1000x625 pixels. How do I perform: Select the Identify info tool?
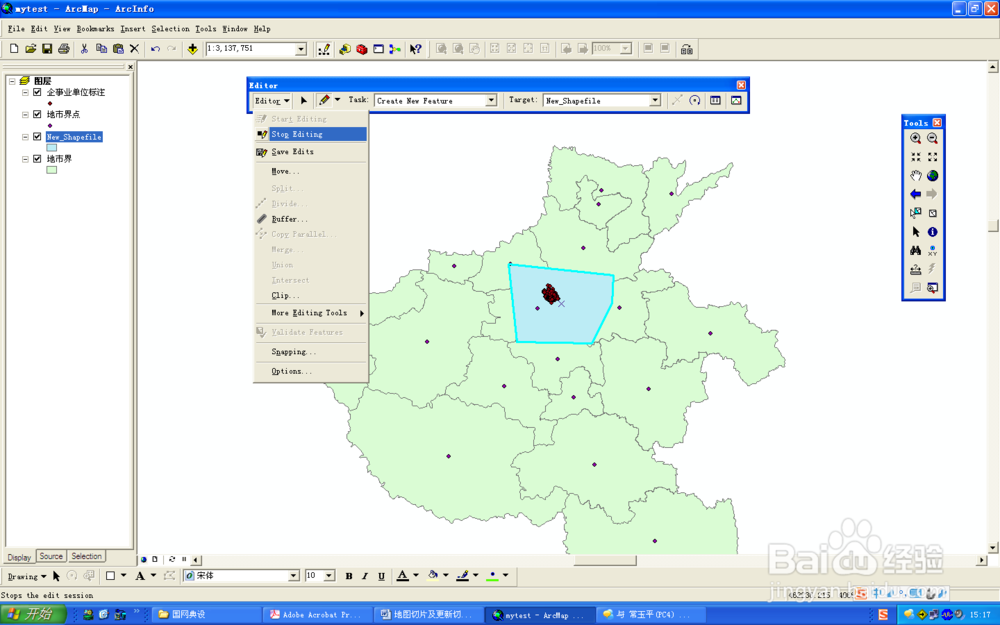coord(932,232)
